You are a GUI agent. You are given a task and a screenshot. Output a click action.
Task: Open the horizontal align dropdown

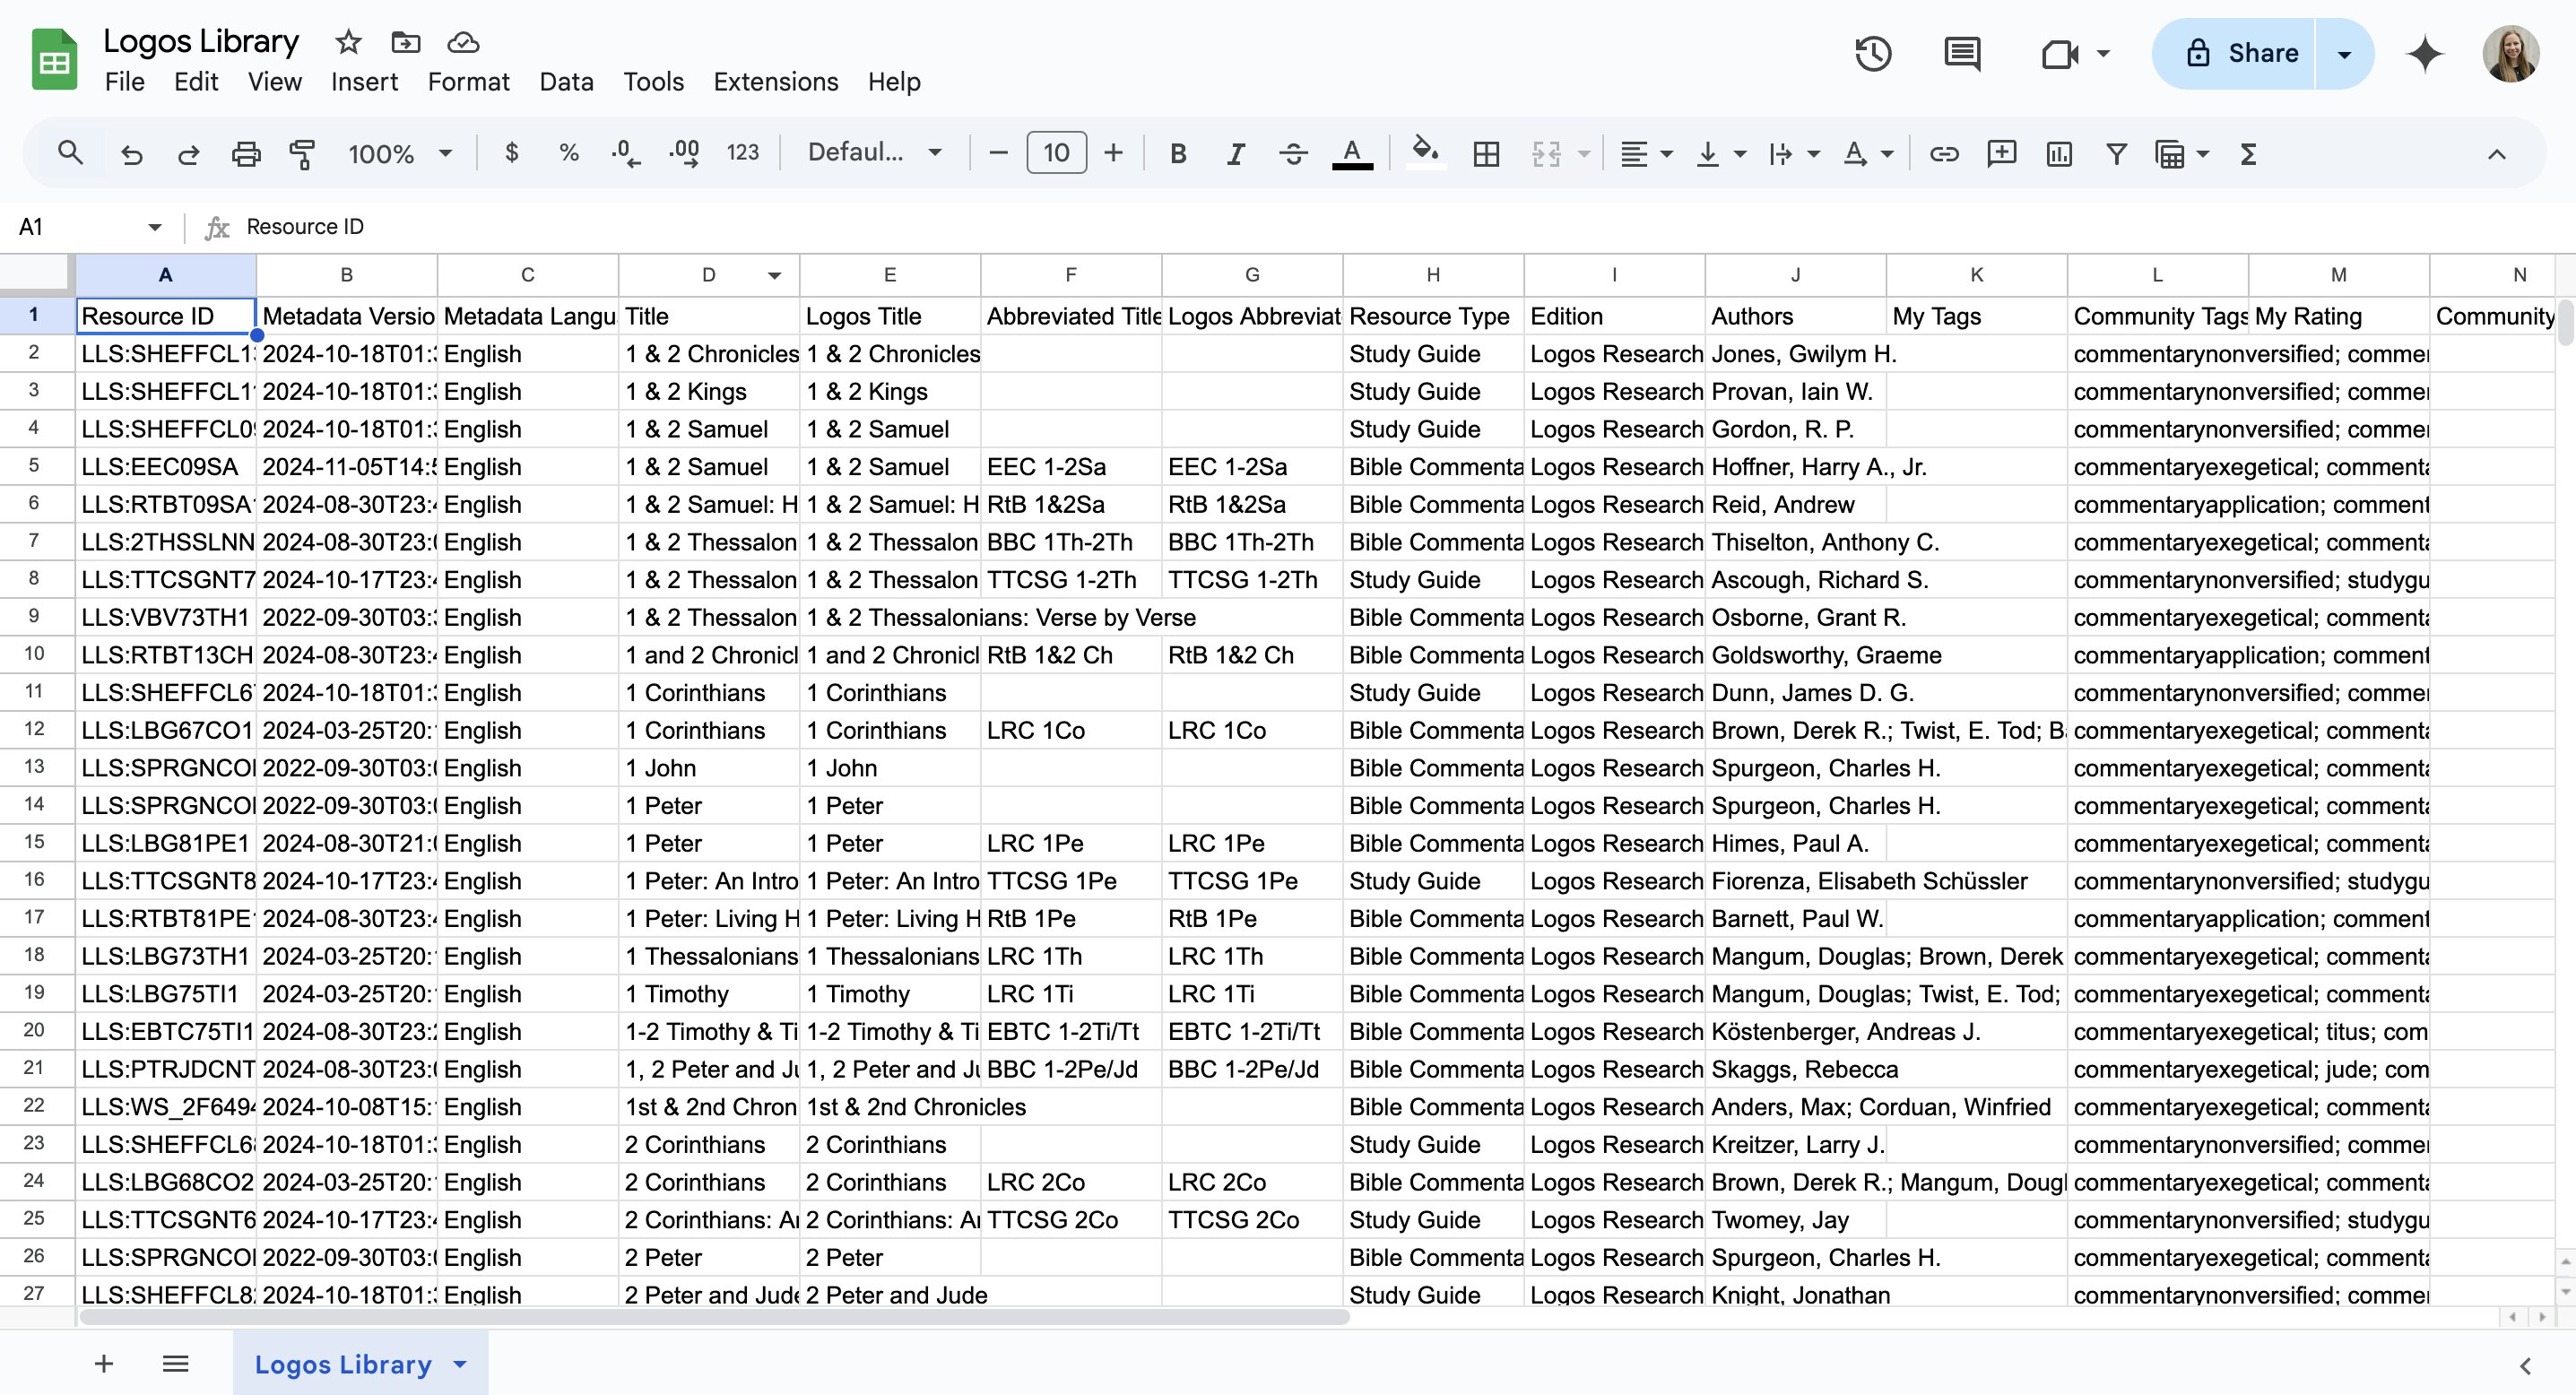pyautogui.click(x=1645, y=153)
